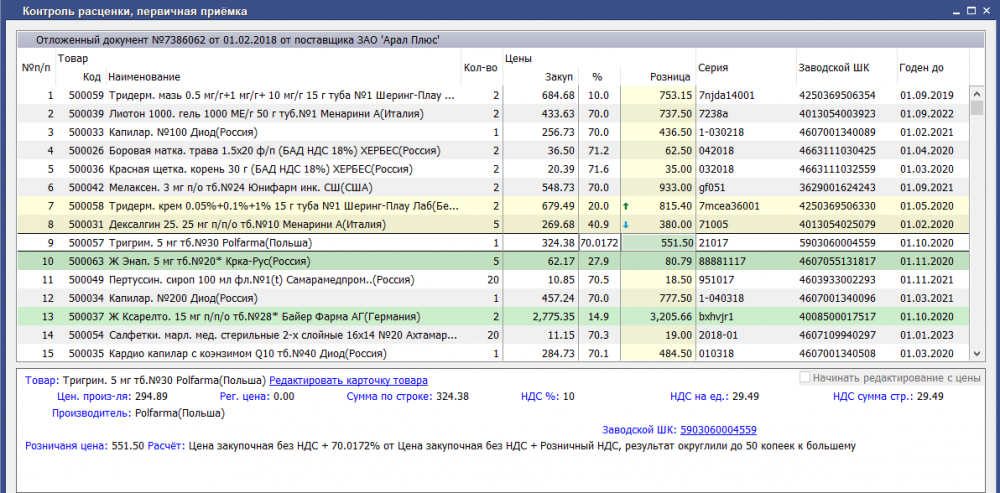Open factory barcode link 5903060004559
This screenshot has height=493, width=1000.
tap(718, 430)
